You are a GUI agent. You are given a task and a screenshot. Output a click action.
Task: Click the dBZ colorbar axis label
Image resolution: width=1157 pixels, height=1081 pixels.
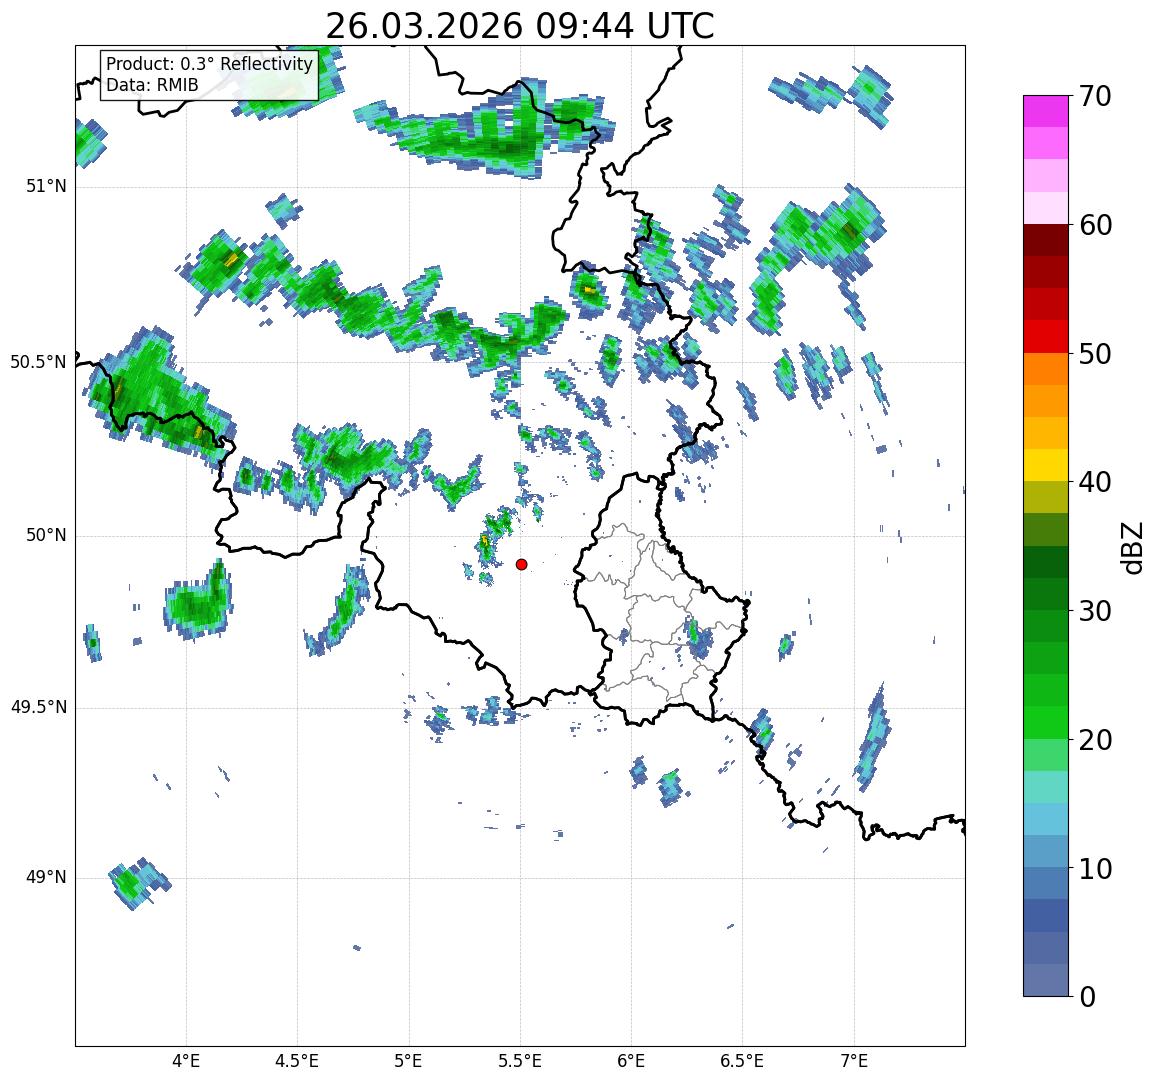click(1133, 548)
